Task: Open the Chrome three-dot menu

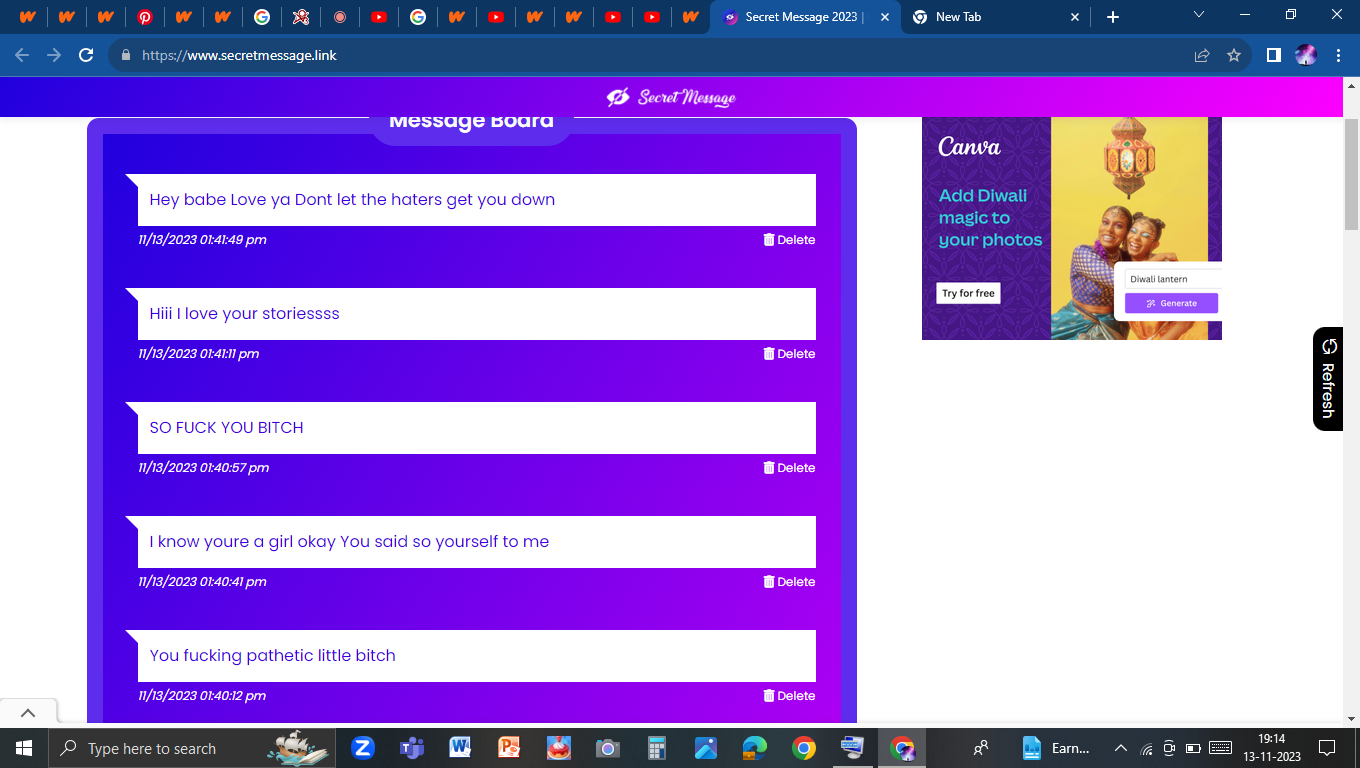Action: tap(1338, 55)
